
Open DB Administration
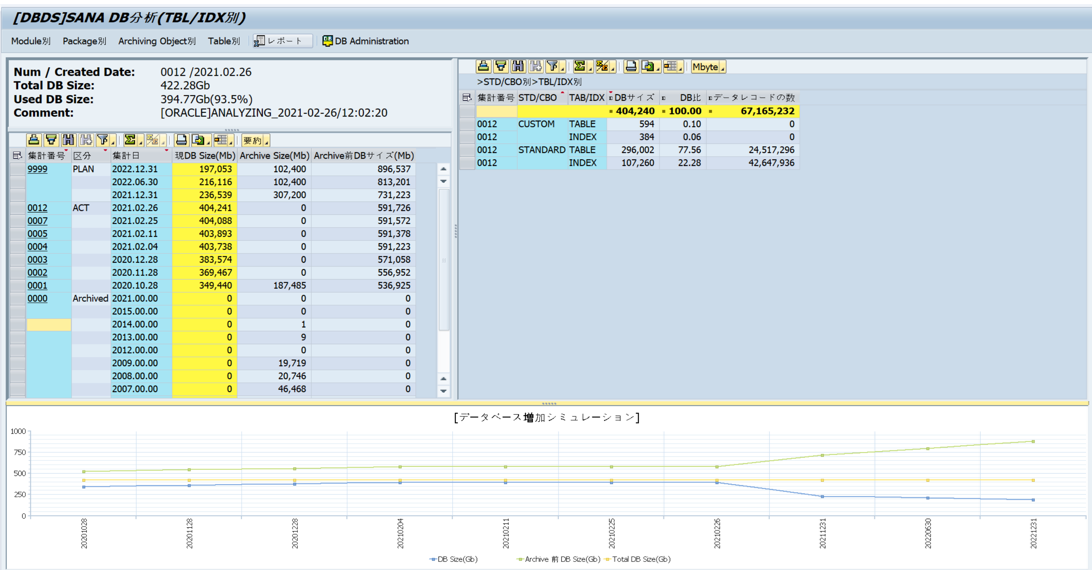click(x=365, y=41)
